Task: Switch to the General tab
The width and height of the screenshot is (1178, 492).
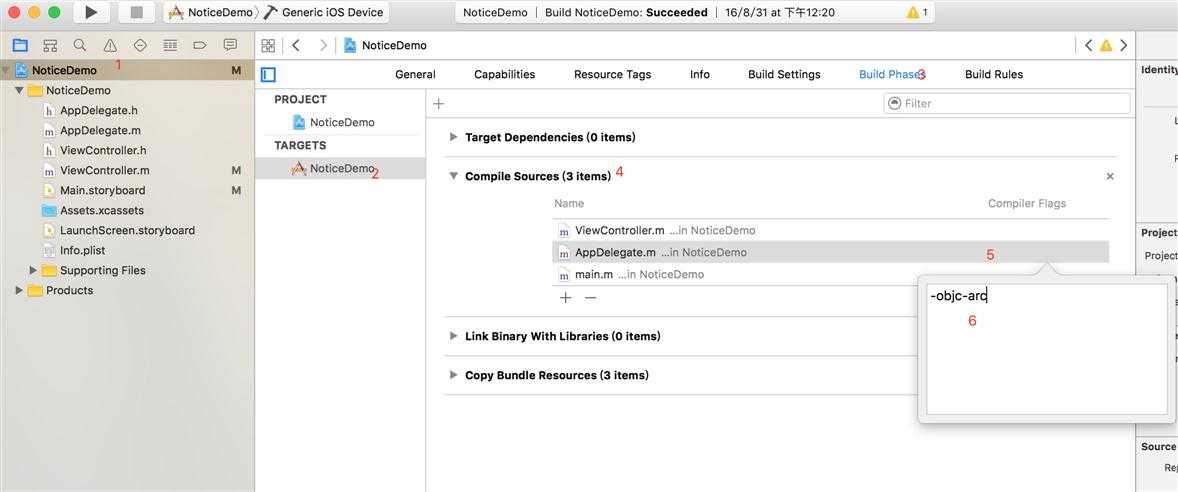Action: [x=415, y=74]
